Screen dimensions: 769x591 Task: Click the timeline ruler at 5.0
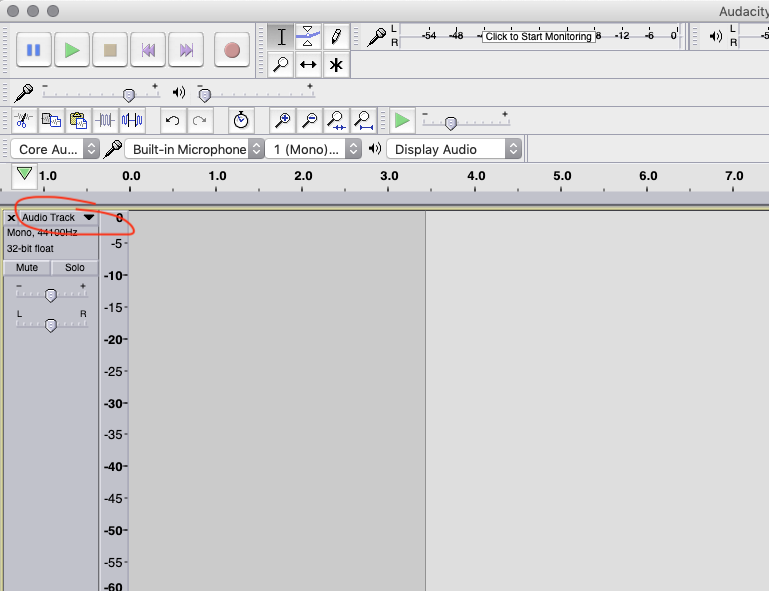562,177
